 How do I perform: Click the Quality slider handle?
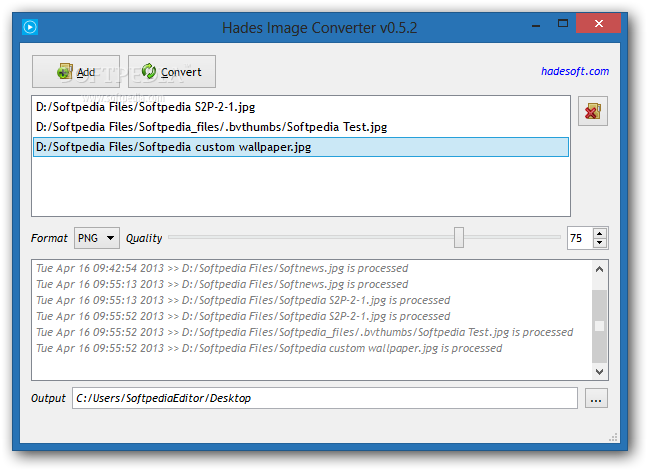[459, 238]
